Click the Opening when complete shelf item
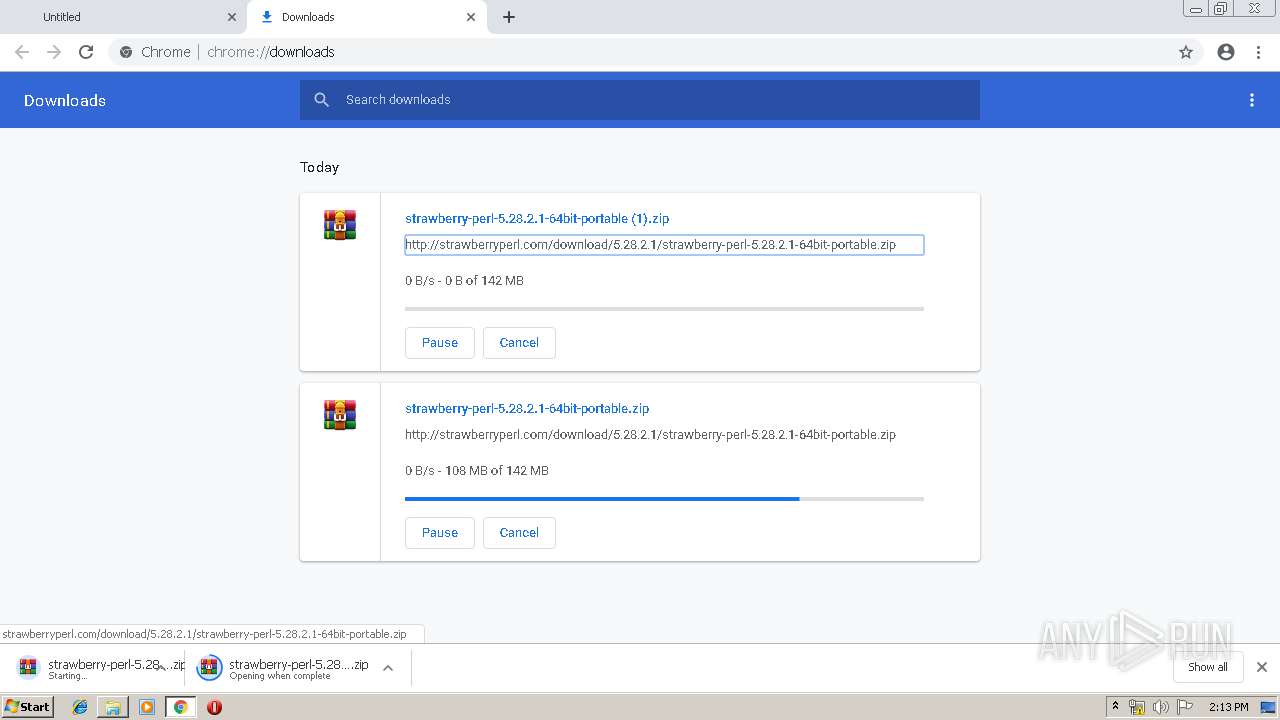 283,668
